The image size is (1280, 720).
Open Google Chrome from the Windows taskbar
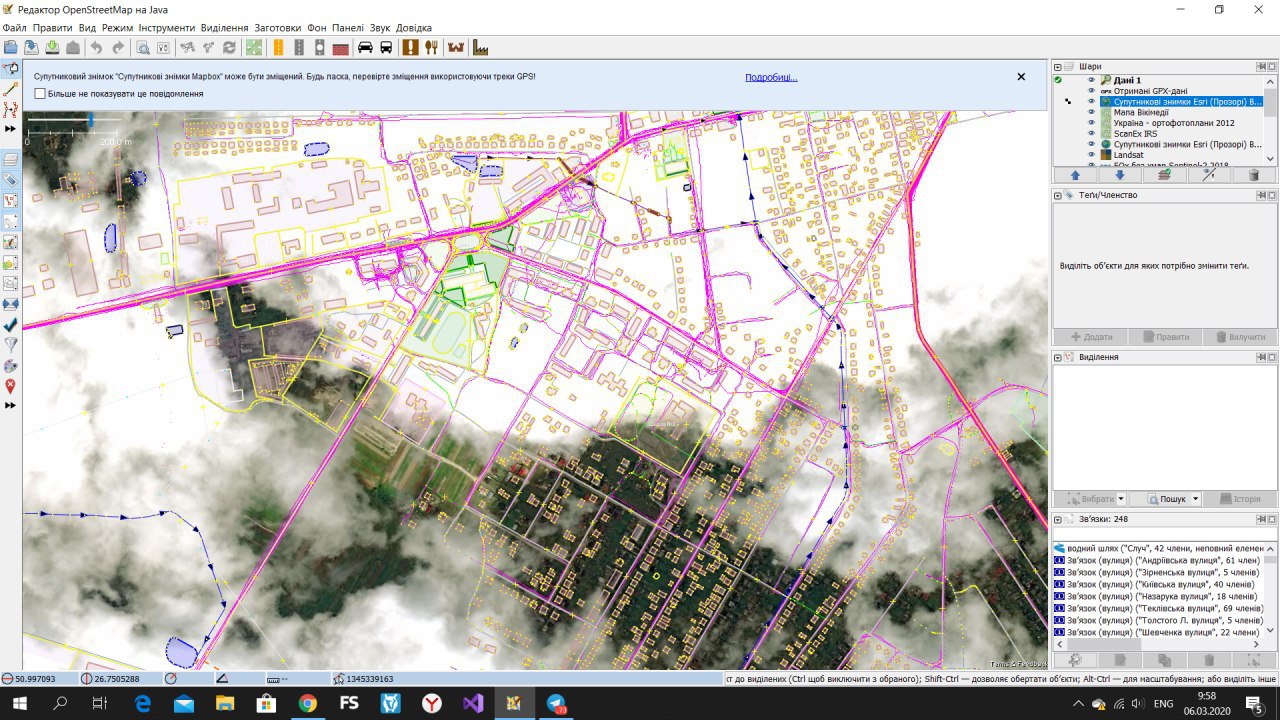click(x=307, y=704)
